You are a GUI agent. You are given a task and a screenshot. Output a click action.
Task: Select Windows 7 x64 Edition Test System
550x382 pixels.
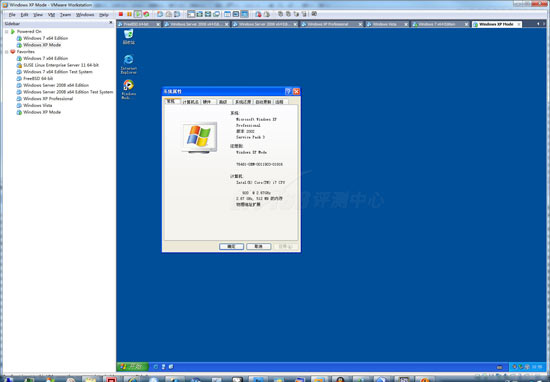coord(54,72)
